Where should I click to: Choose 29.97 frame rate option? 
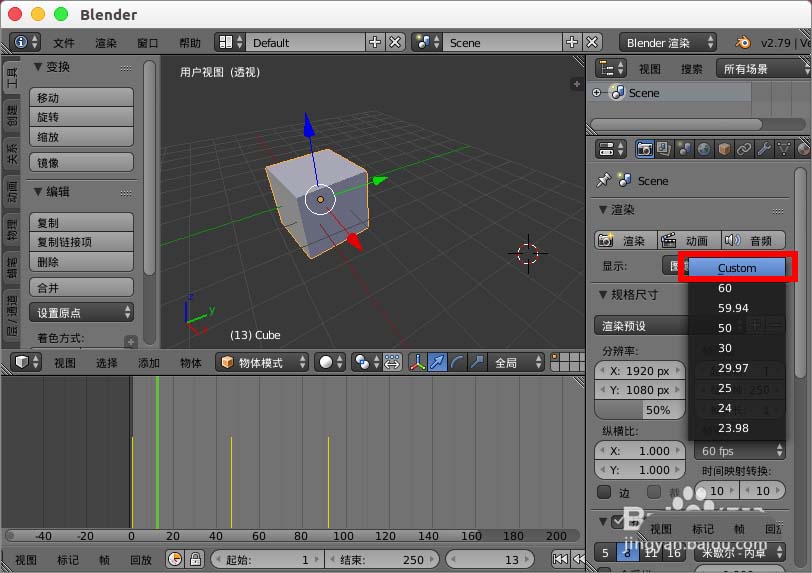coord(737,368)
